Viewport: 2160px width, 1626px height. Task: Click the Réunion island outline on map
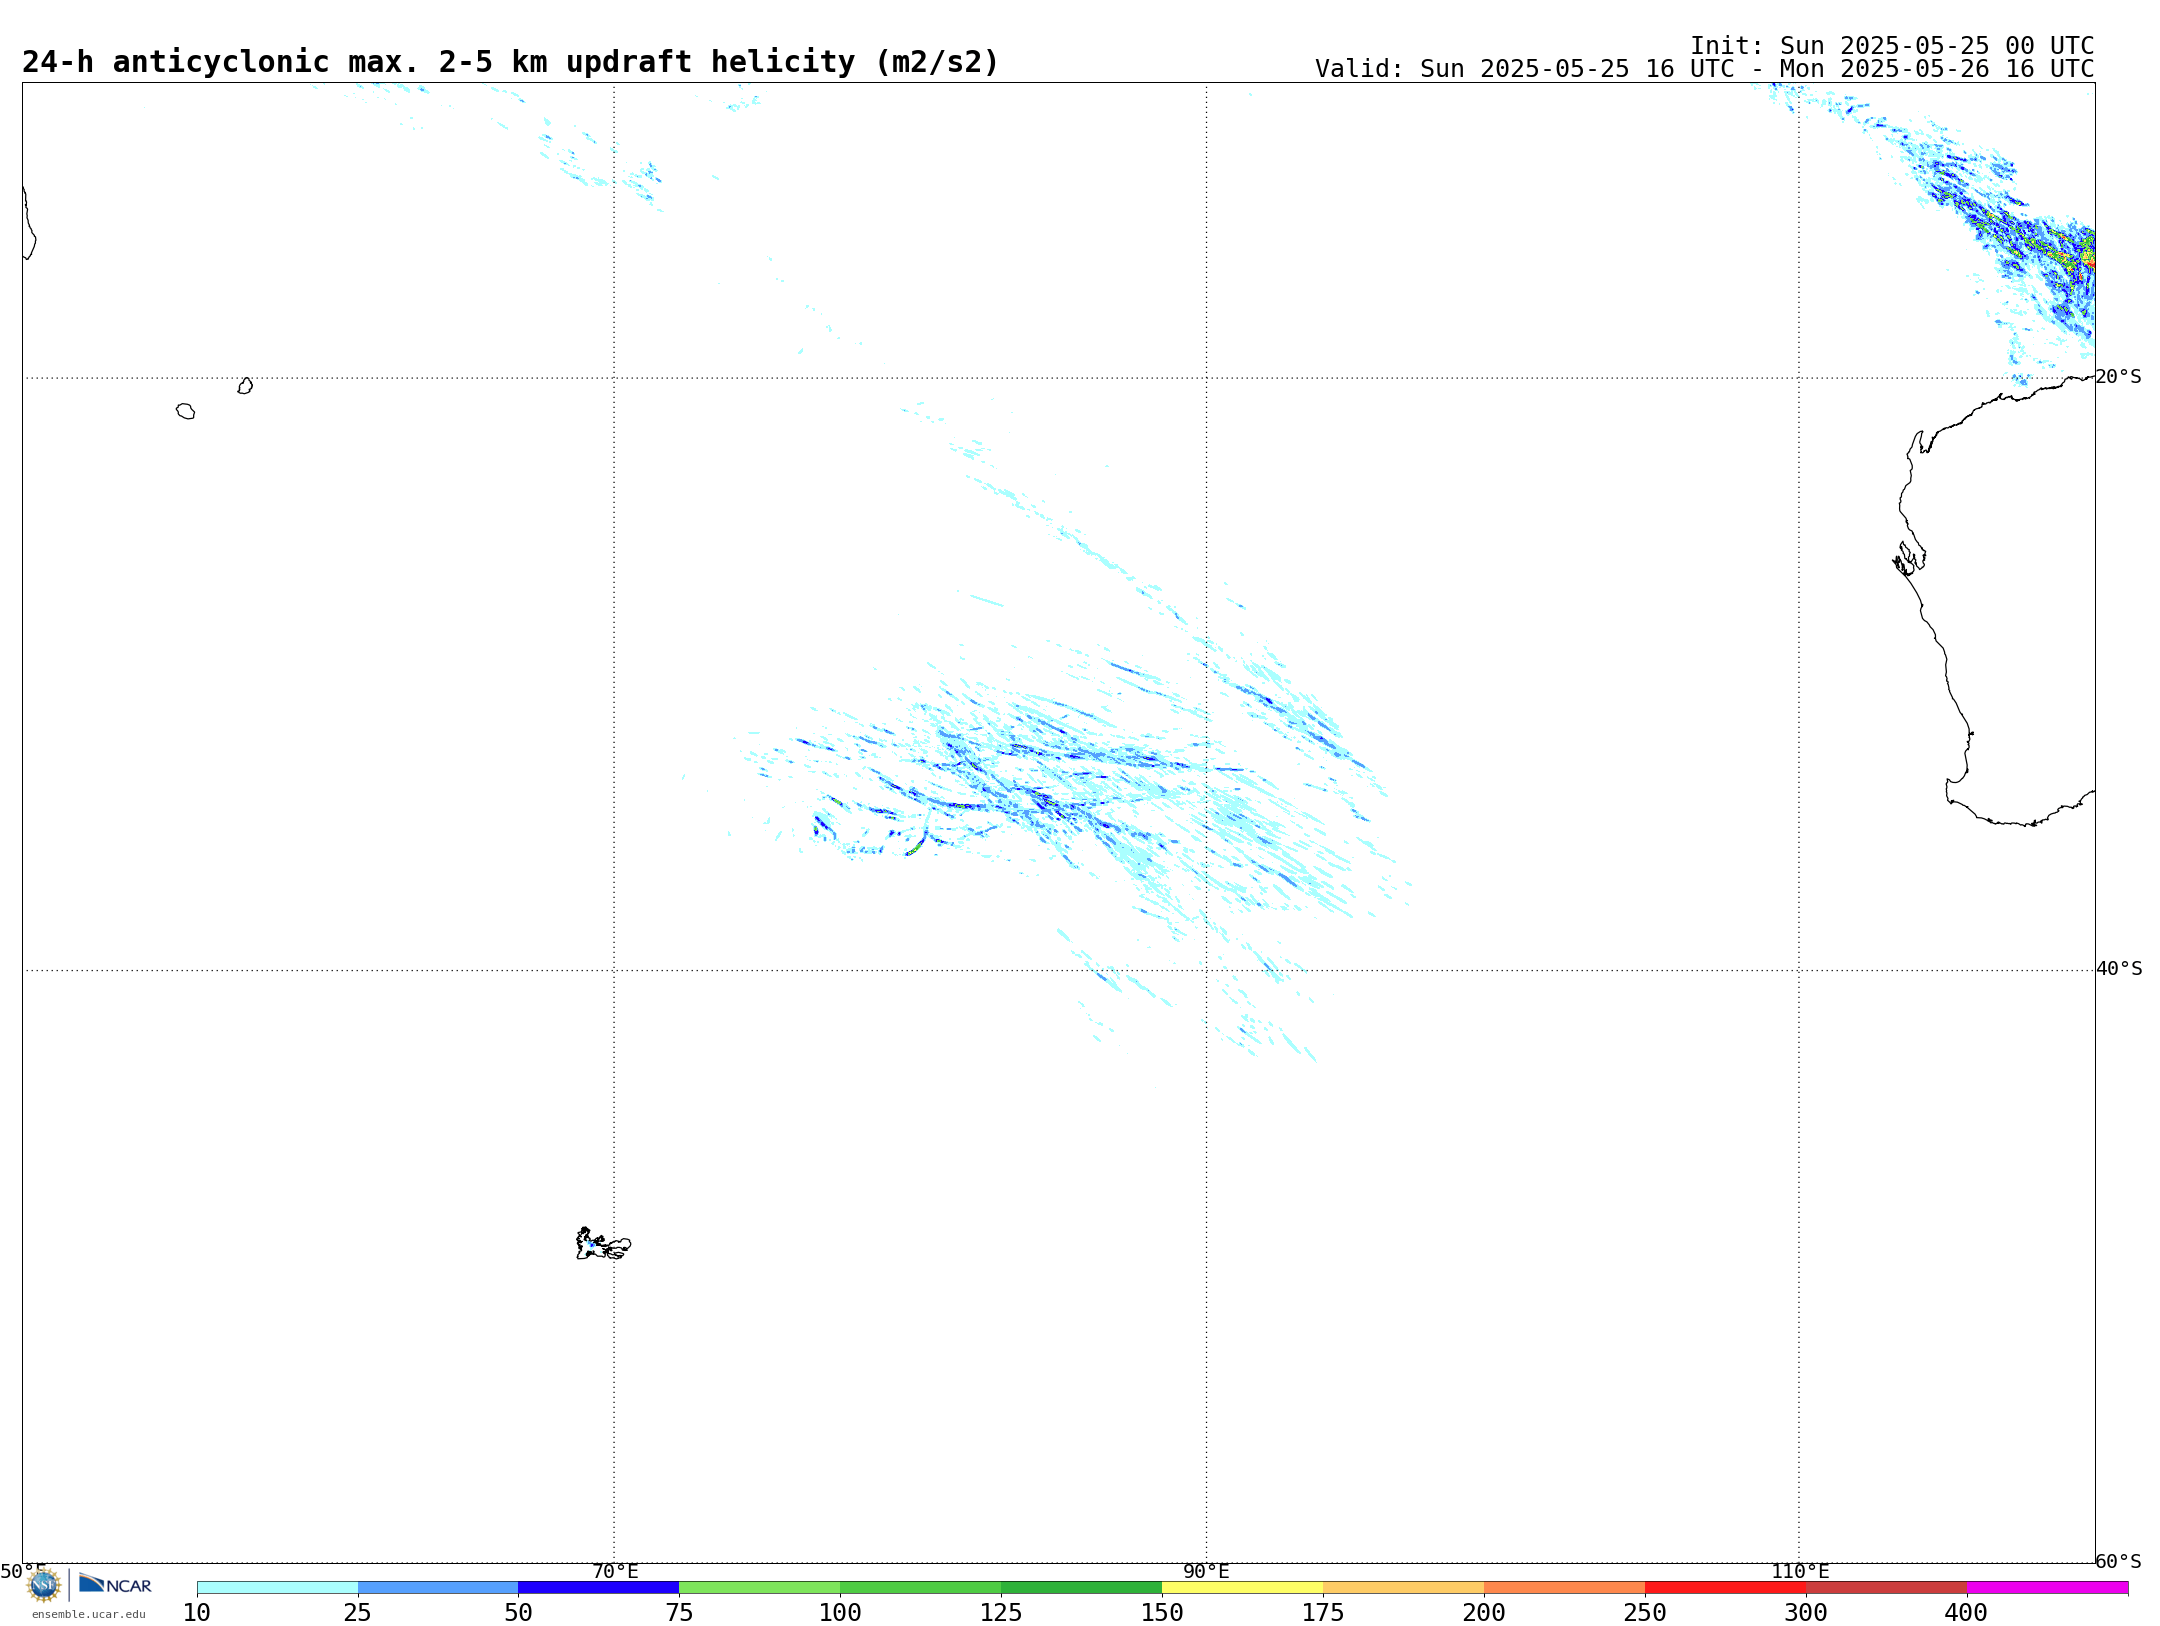point(185,411)
